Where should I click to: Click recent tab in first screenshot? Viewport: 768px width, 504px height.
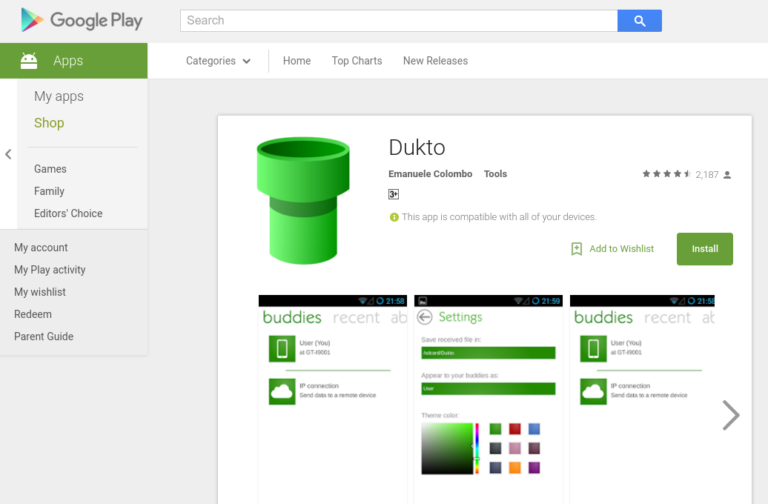click(x=356, y=318)
